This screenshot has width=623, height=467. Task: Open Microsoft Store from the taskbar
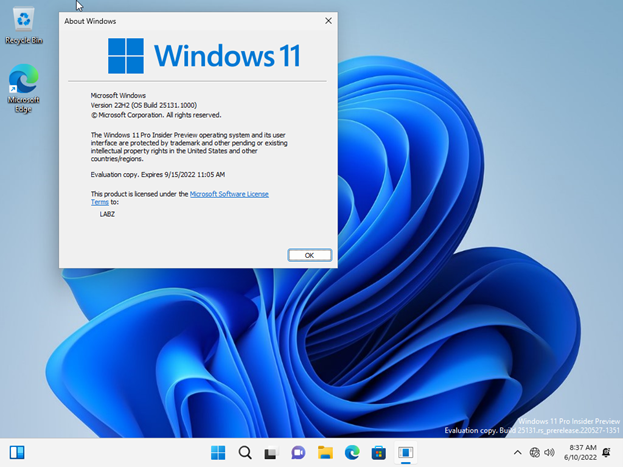click(378, 452)
